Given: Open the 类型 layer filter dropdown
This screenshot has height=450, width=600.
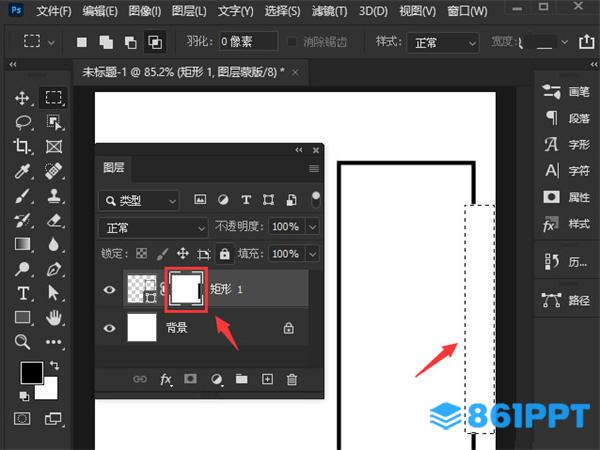Looking at the screenshot, I should [139, 201].
